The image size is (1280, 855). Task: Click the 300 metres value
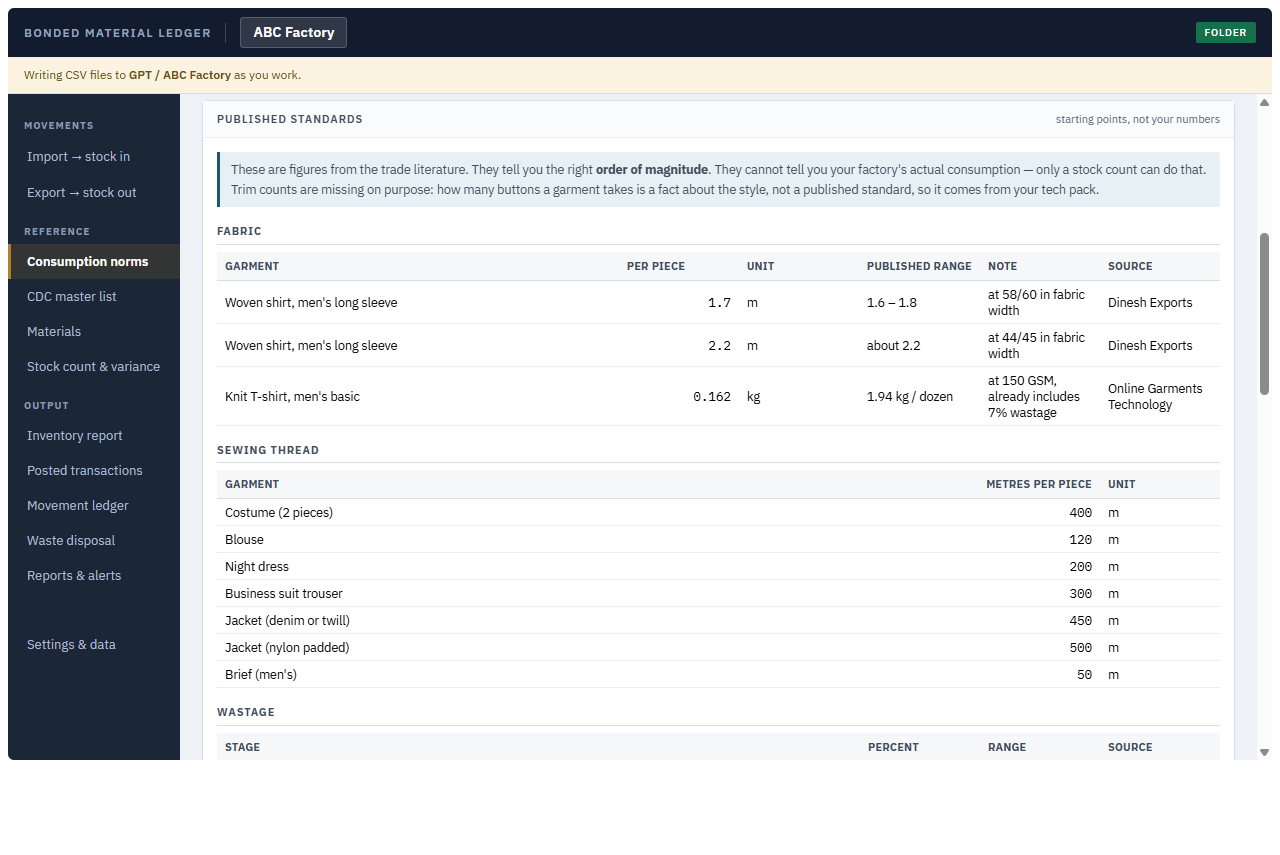coord(1080,594)
